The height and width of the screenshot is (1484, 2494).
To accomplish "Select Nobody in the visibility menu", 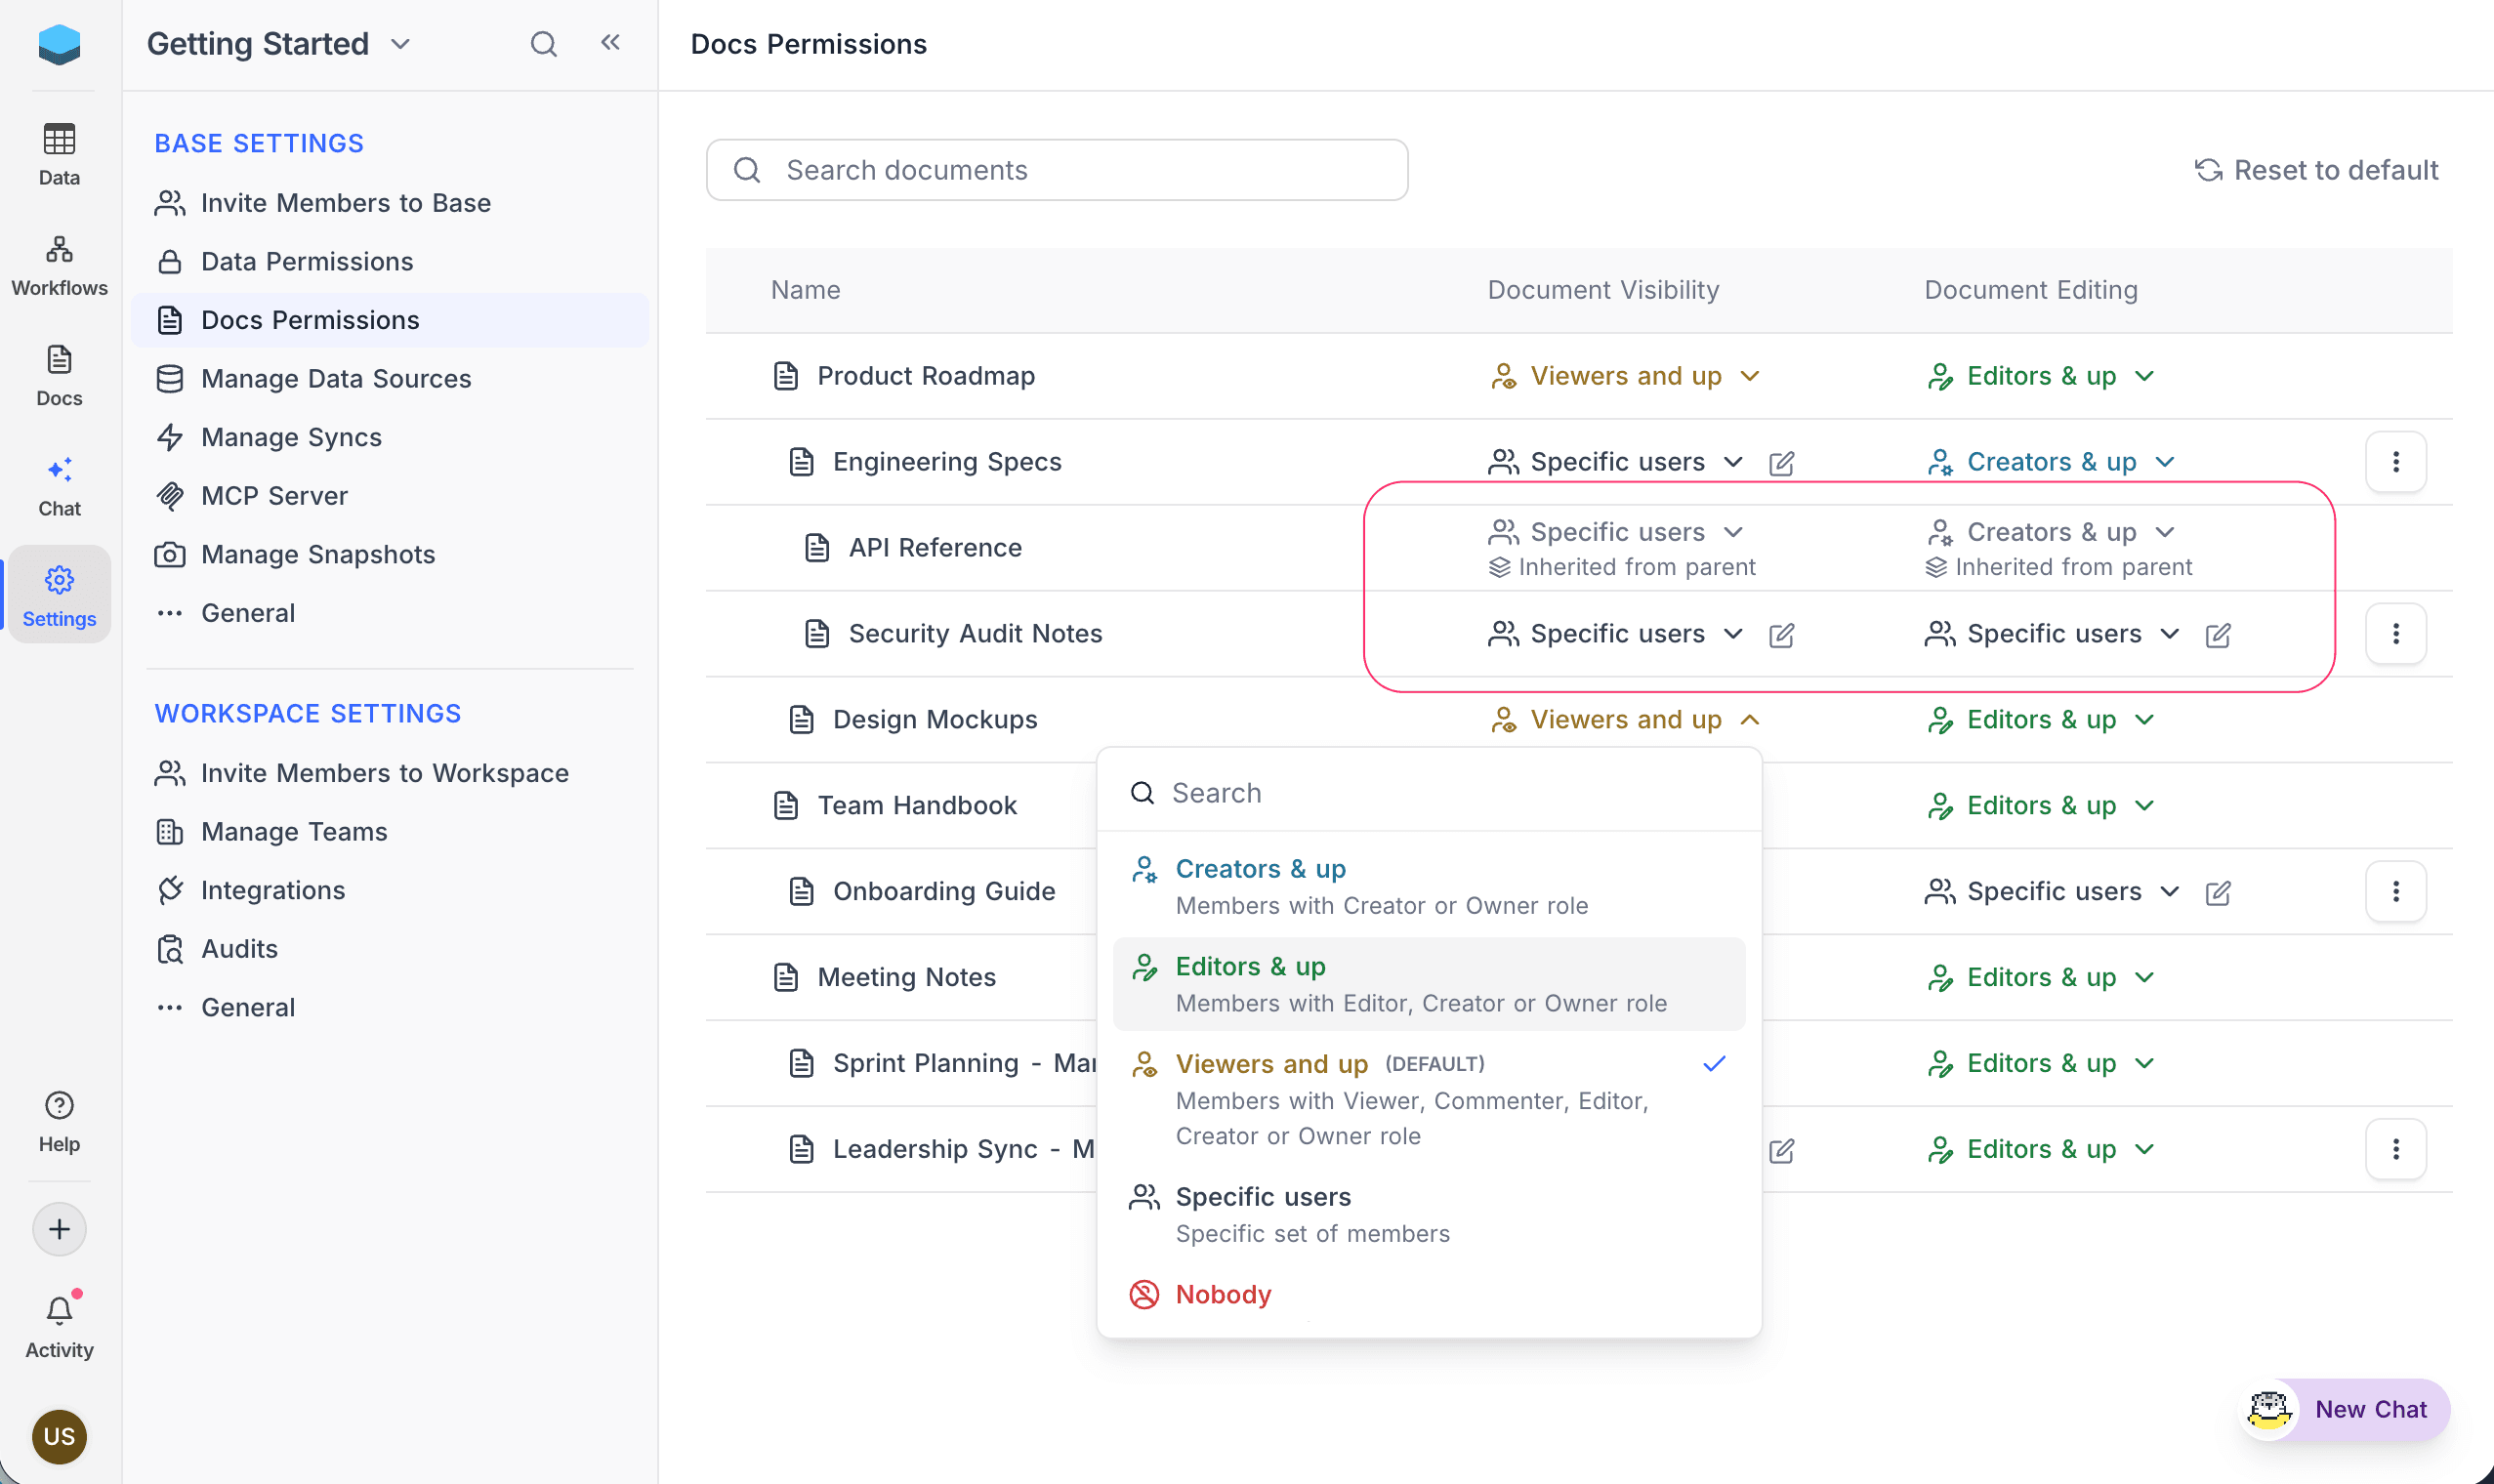I will [x=1222, y=1293].
